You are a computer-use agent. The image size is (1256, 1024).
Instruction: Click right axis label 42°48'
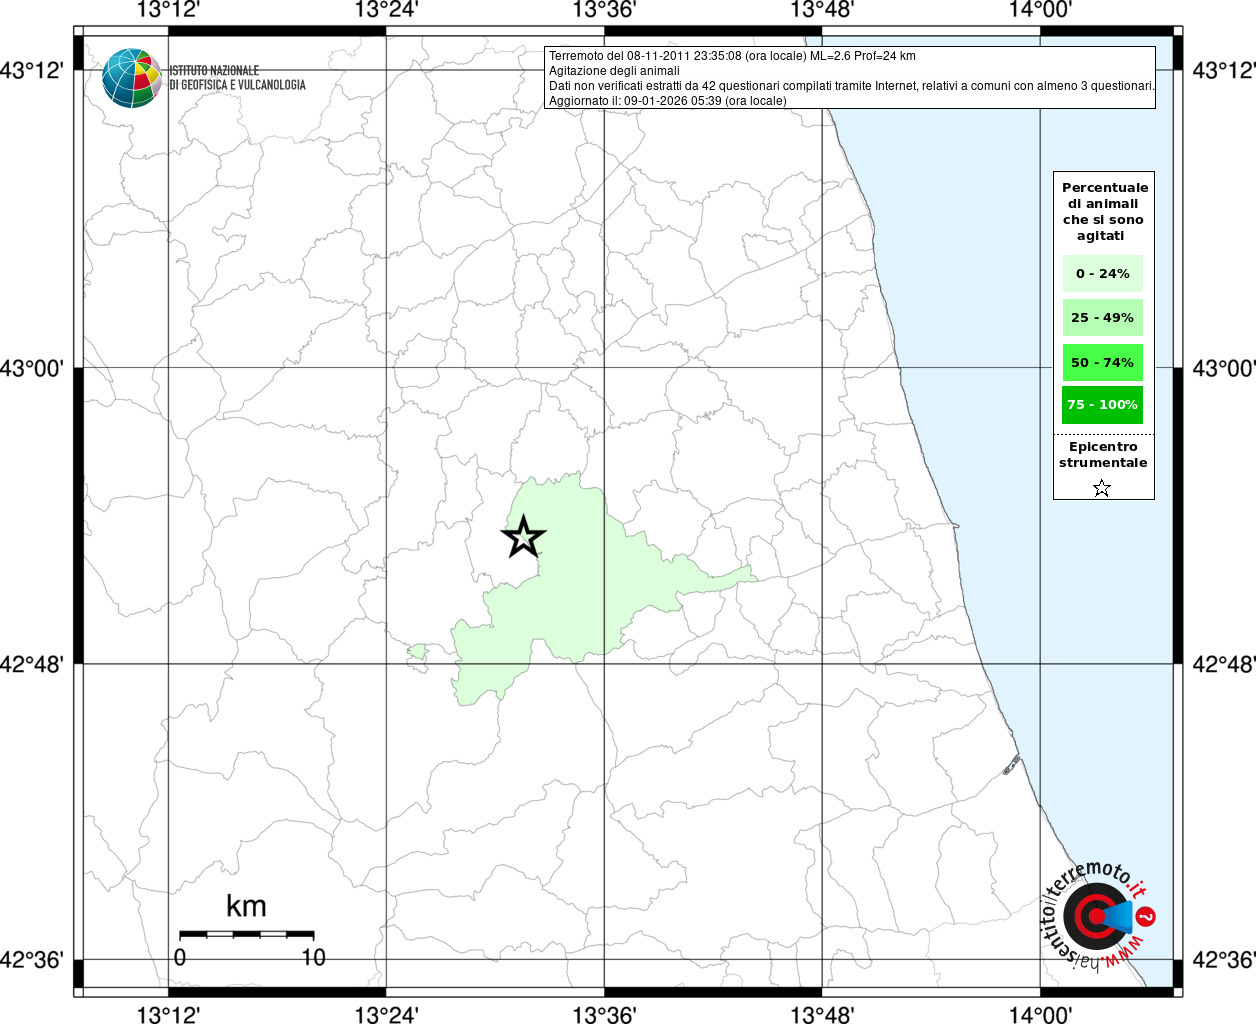pyautogui.click(x=1224, y=664)
